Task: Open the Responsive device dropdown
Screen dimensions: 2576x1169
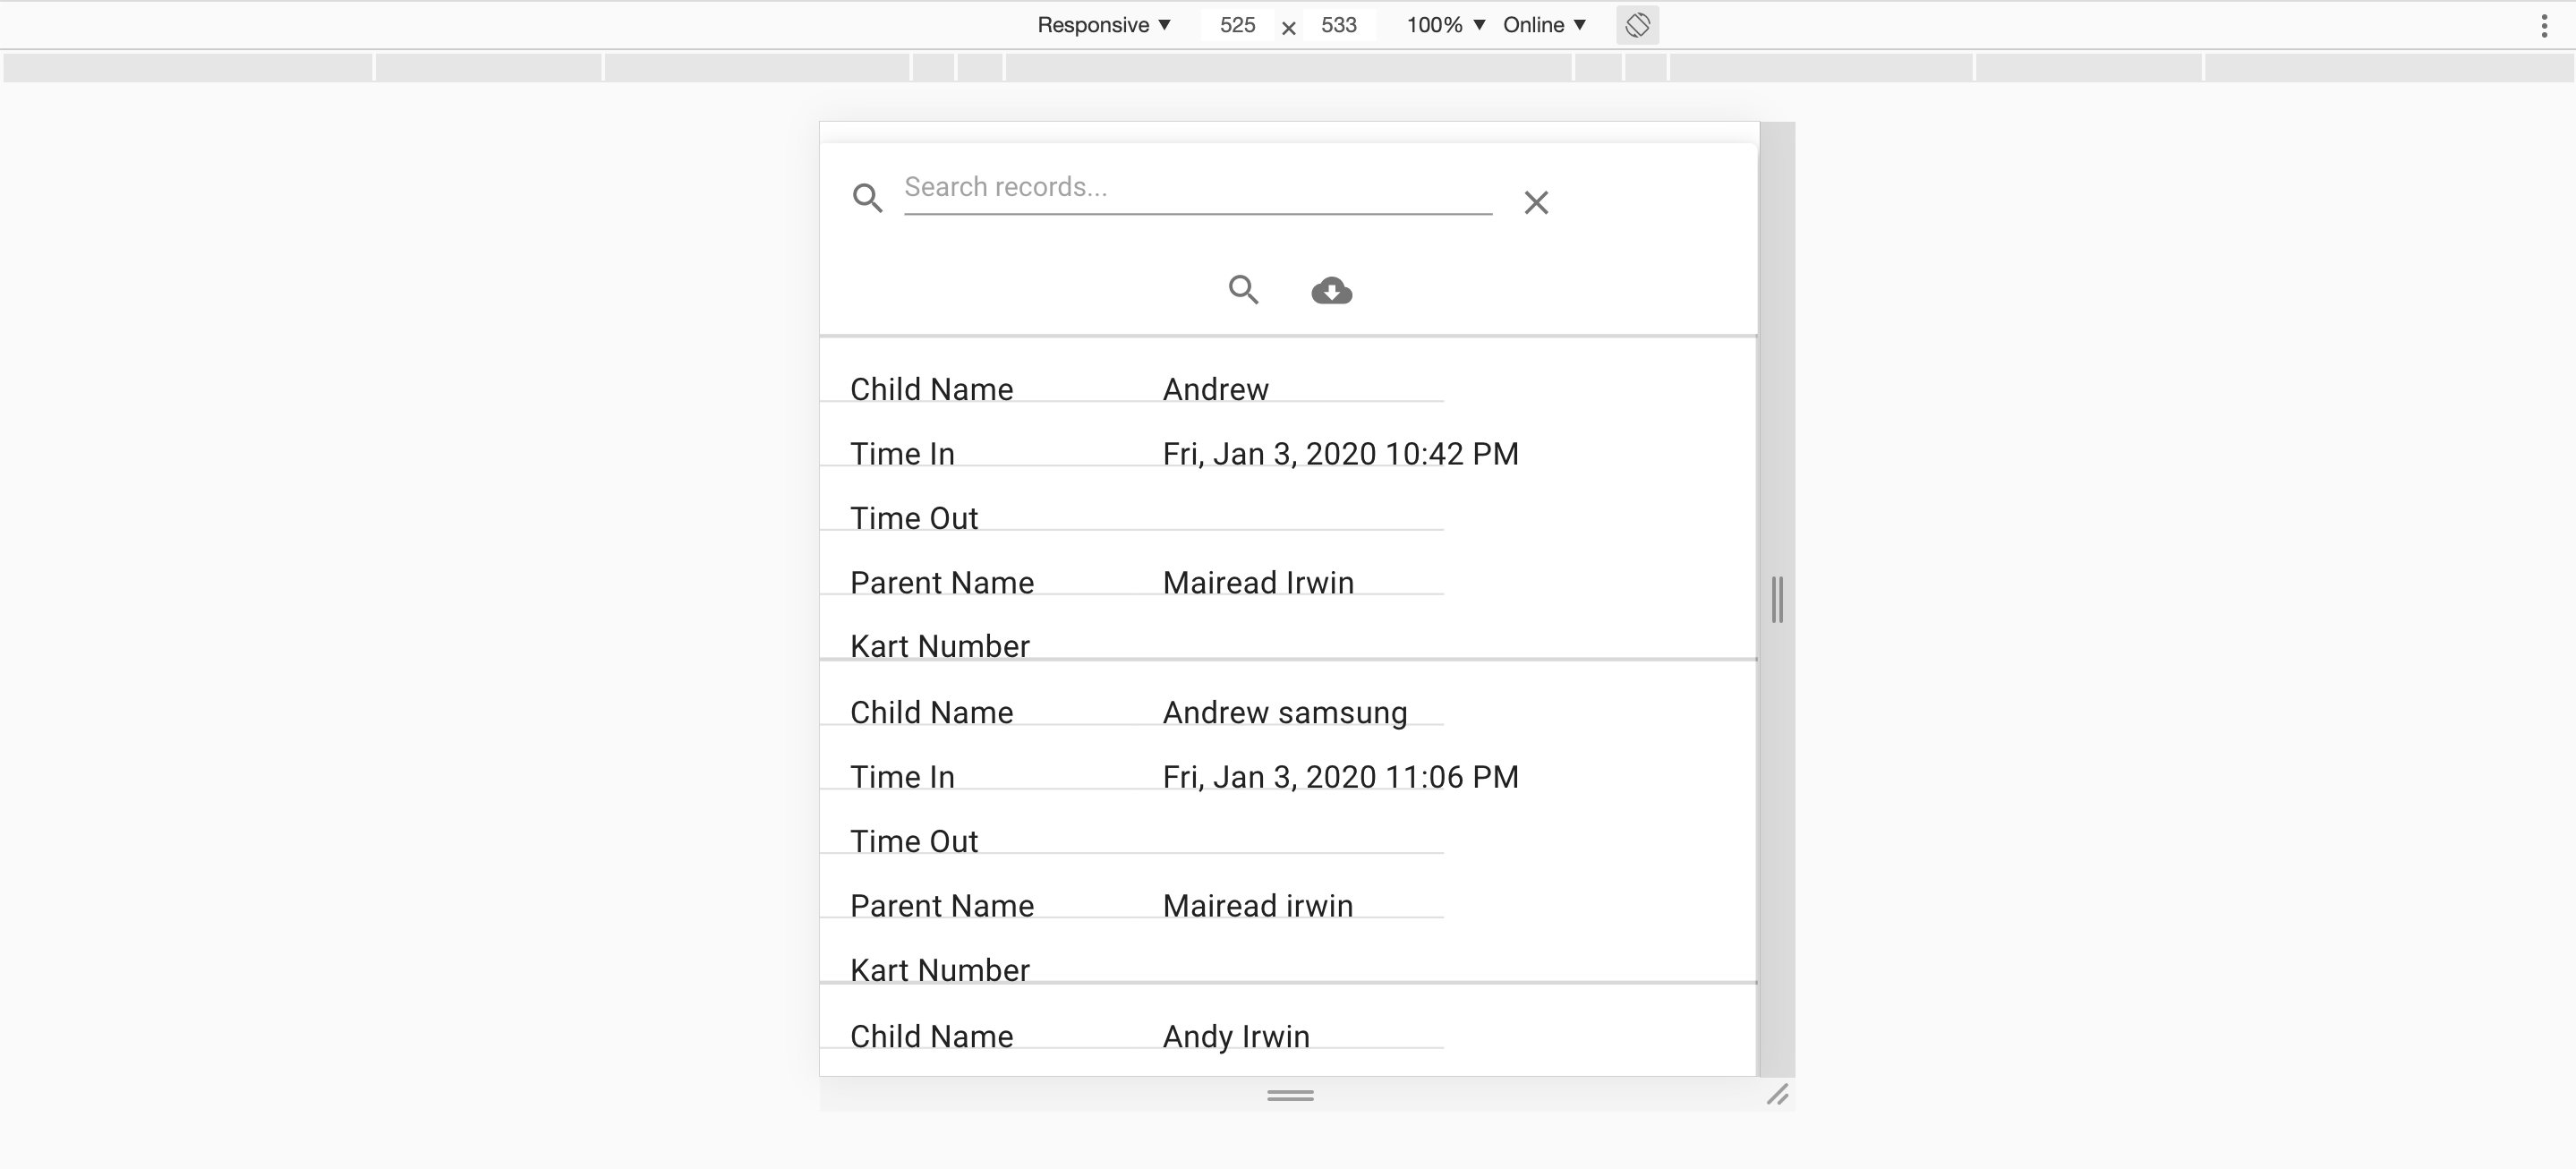Action: pyautogui.click(x=1104, y=25)
